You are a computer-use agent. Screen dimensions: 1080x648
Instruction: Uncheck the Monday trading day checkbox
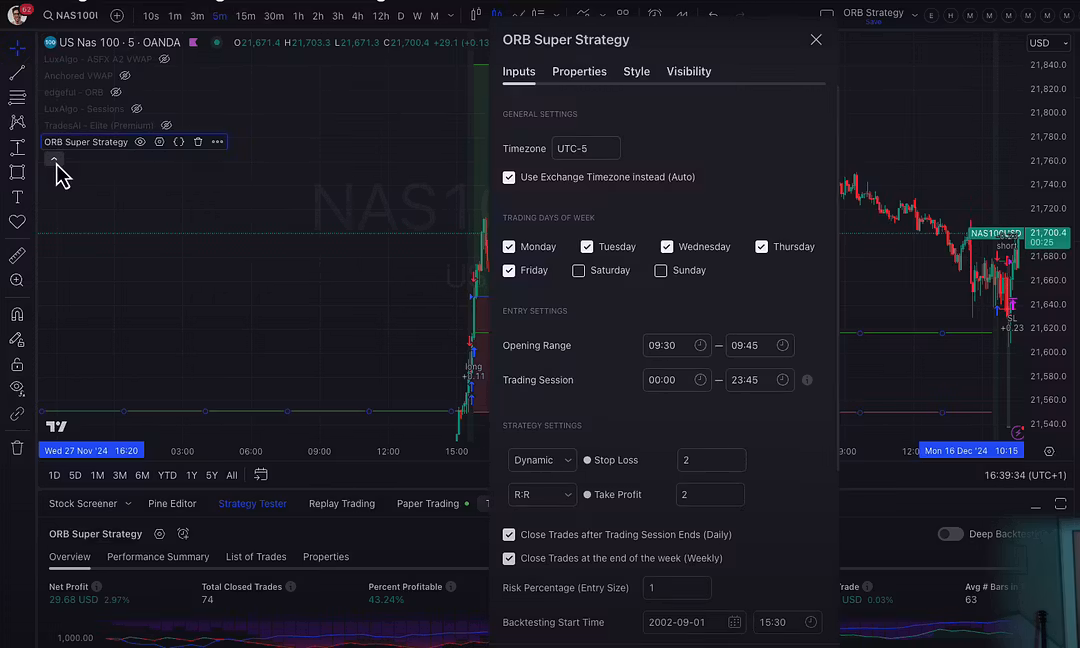[509, 247]
